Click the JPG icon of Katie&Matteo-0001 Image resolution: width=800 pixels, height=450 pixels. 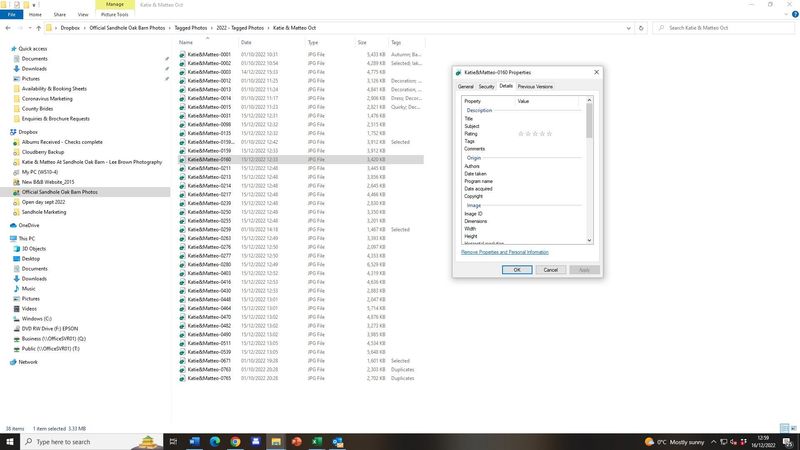182,54
